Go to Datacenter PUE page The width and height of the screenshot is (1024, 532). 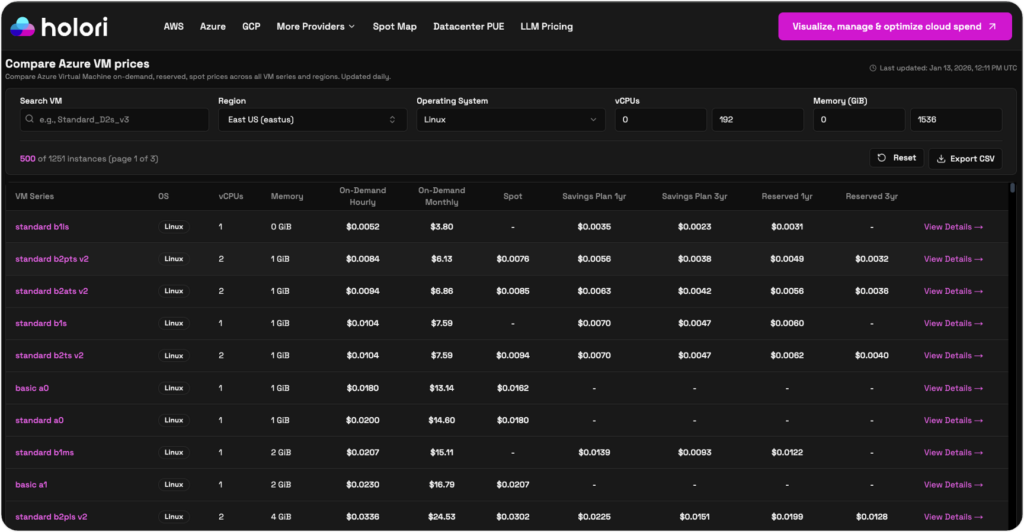pos(469,27)
